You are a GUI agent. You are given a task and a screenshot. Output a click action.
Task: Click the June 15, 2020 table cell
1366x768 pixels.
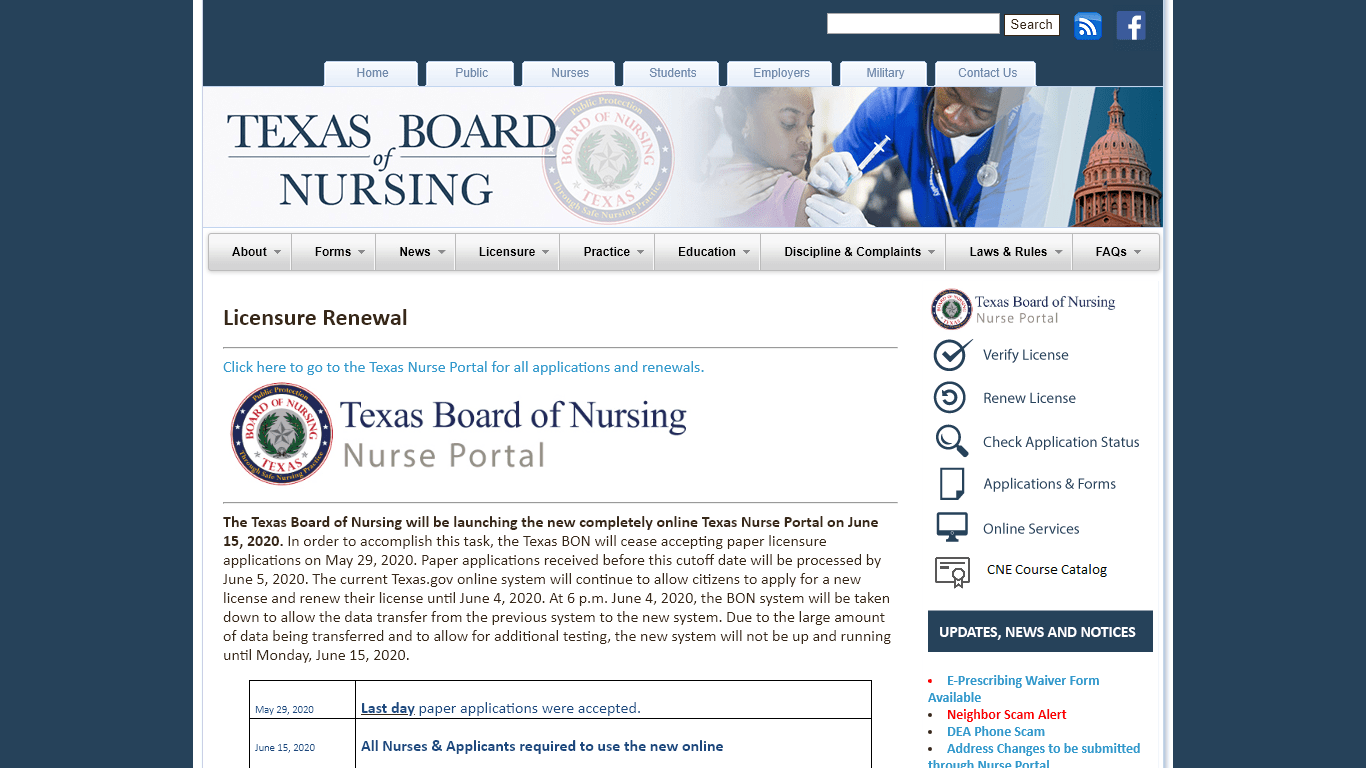pos(302,744)
